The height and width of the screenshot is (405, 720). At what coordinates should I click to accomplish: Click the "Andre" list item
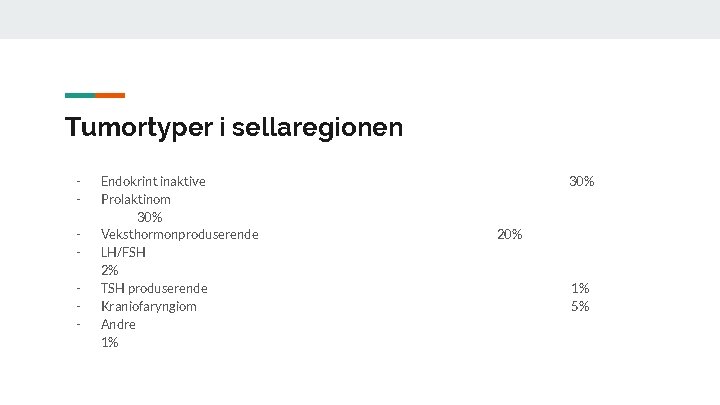[118, 325]
